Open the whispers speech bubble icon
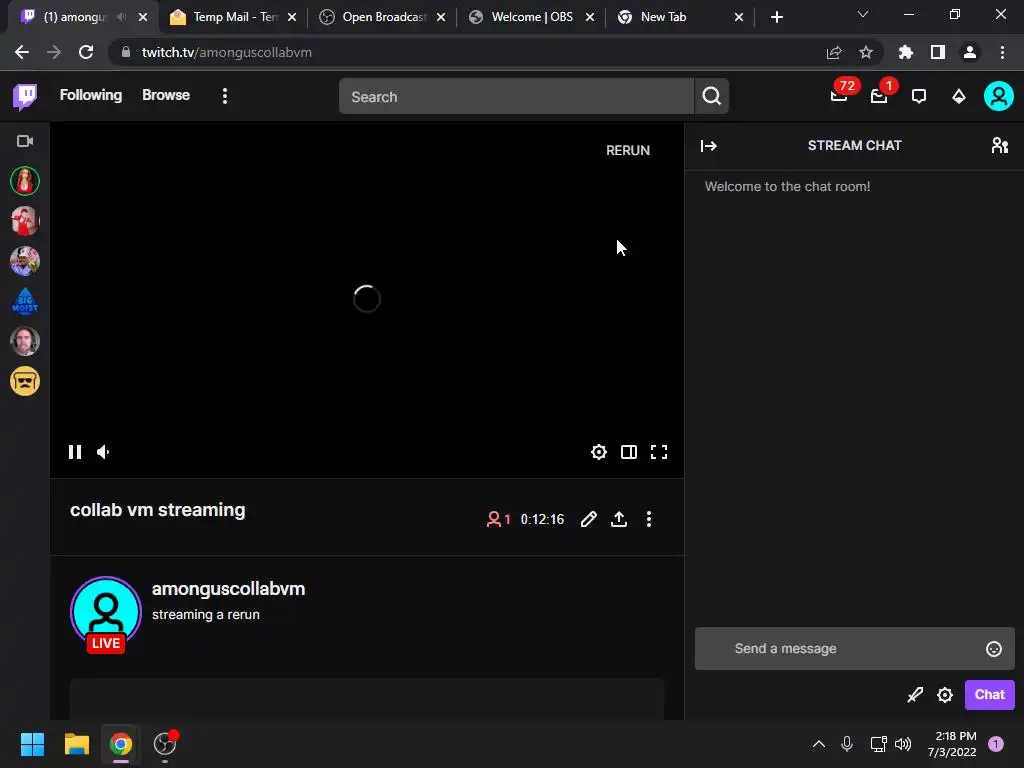 [919, 97]
